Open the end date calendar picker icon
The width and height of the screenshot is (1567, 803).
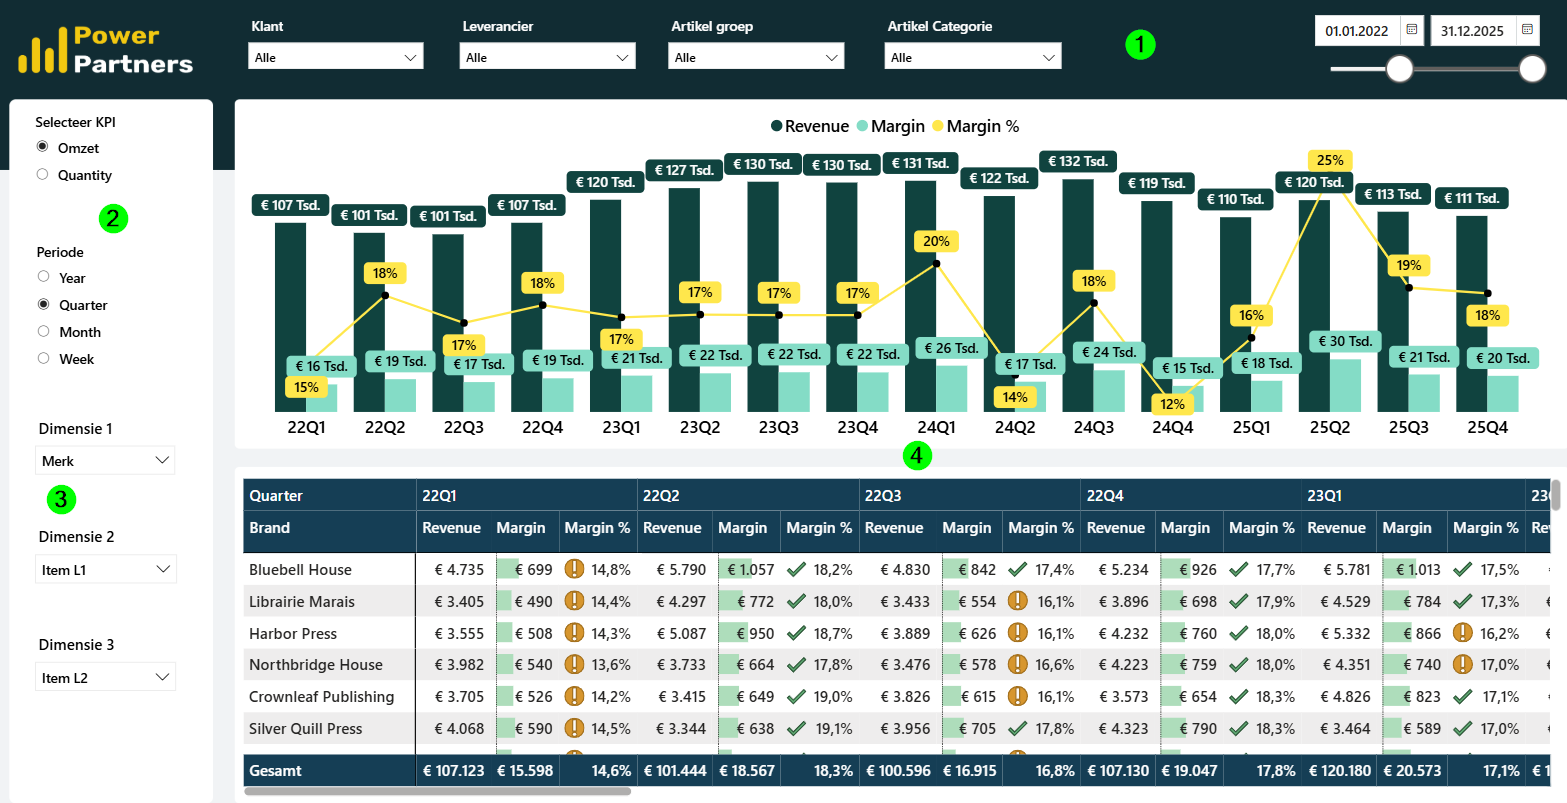(x=1528, y=31)
